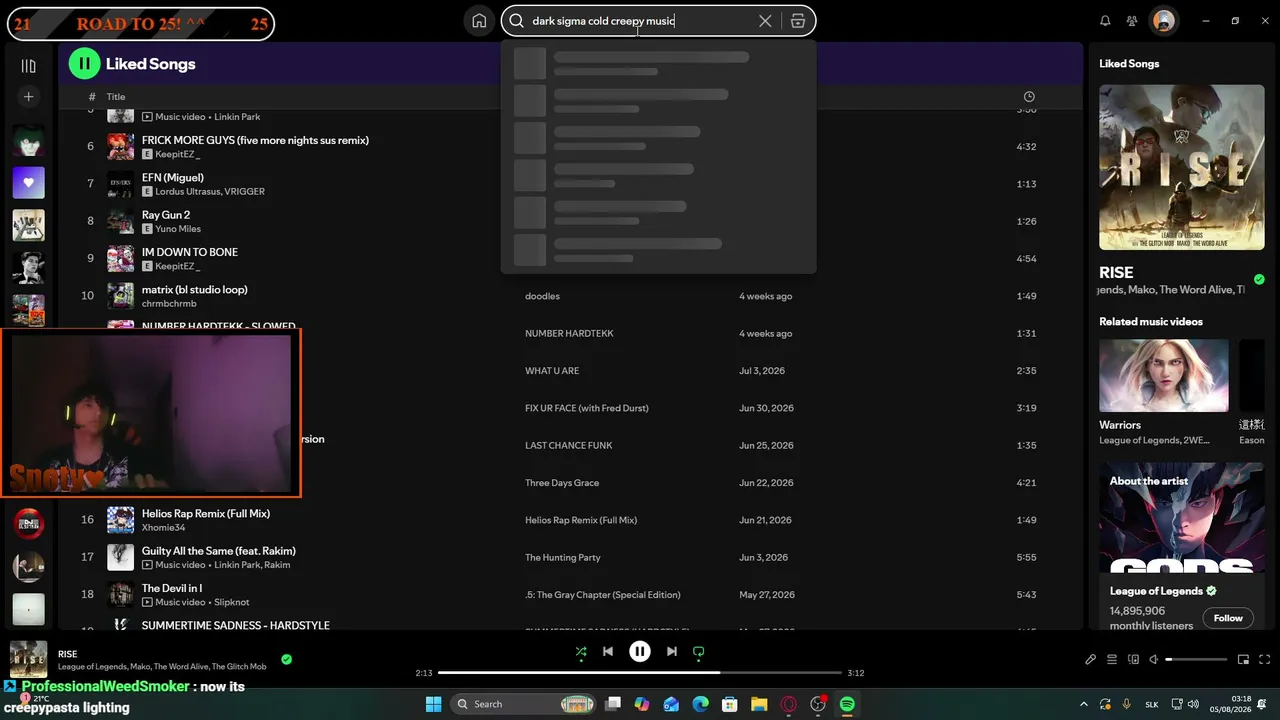Screen dimensions: 1280x720
Task: Create a new playlist with plus icon
Action: (28, 97)
